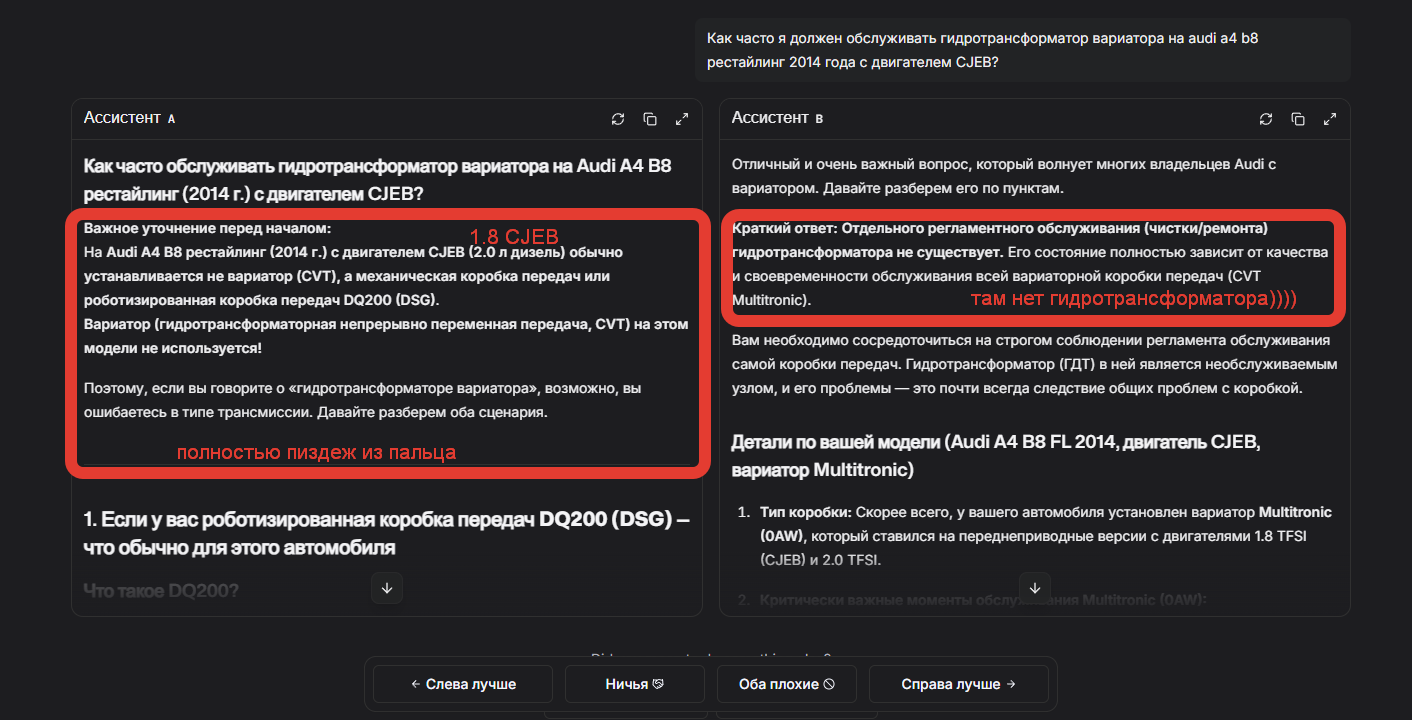The image size is (1412, 720).
Task: Select "Оба плохие" rating
Action: [x=786, y=684]
